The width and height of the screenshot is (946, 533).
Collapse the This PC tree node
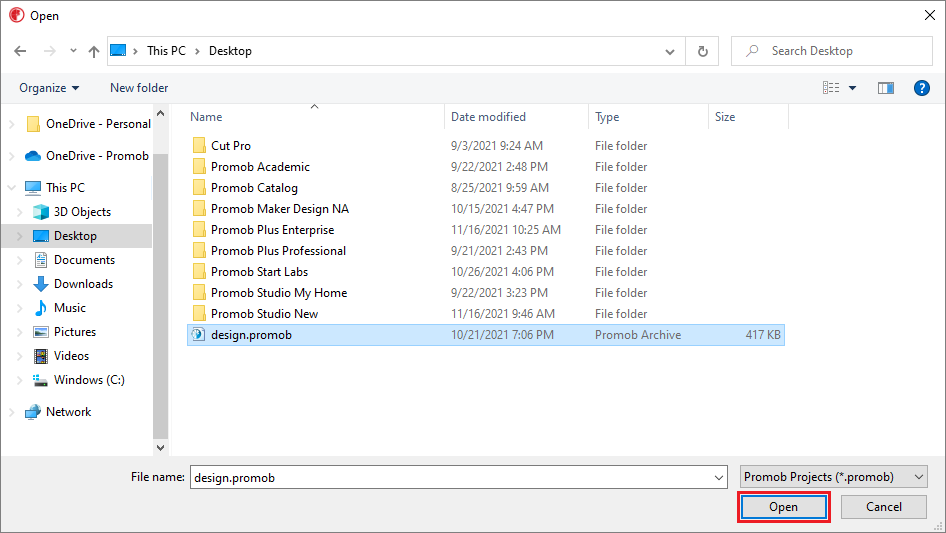pyautogui.click(x=11, y=188)
